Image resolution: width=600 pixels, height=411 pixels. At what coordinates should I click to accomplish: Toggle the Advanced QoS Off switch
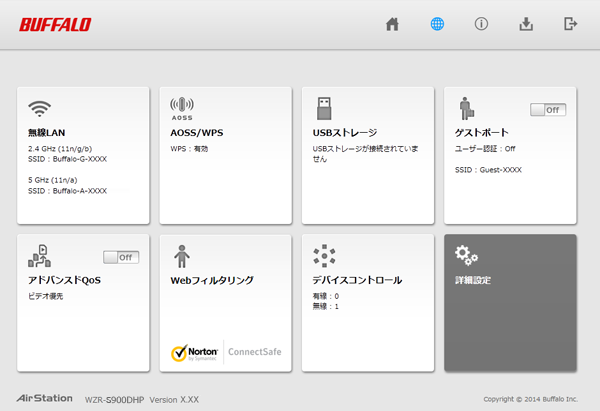[121, 257]
